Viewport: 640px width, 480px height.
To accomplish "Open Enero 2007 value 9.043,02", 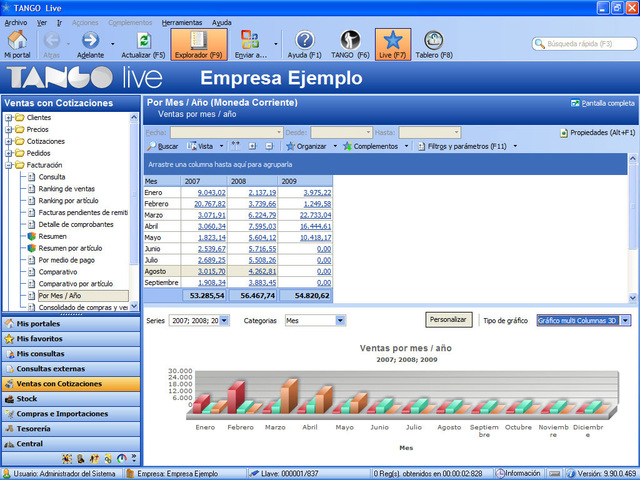I will click(211, 193).
